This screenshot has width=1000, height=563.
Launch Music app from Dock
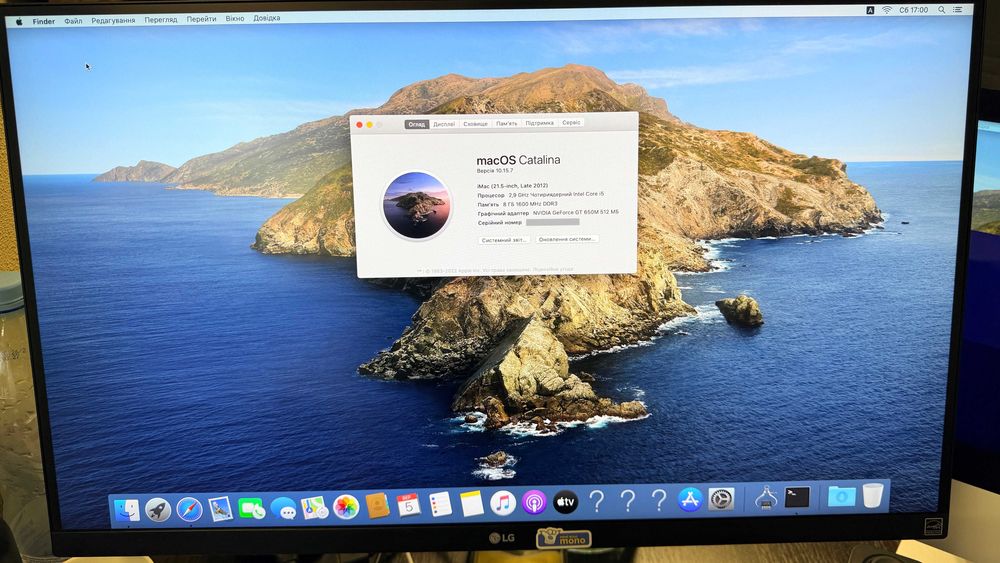pos(503,503)
